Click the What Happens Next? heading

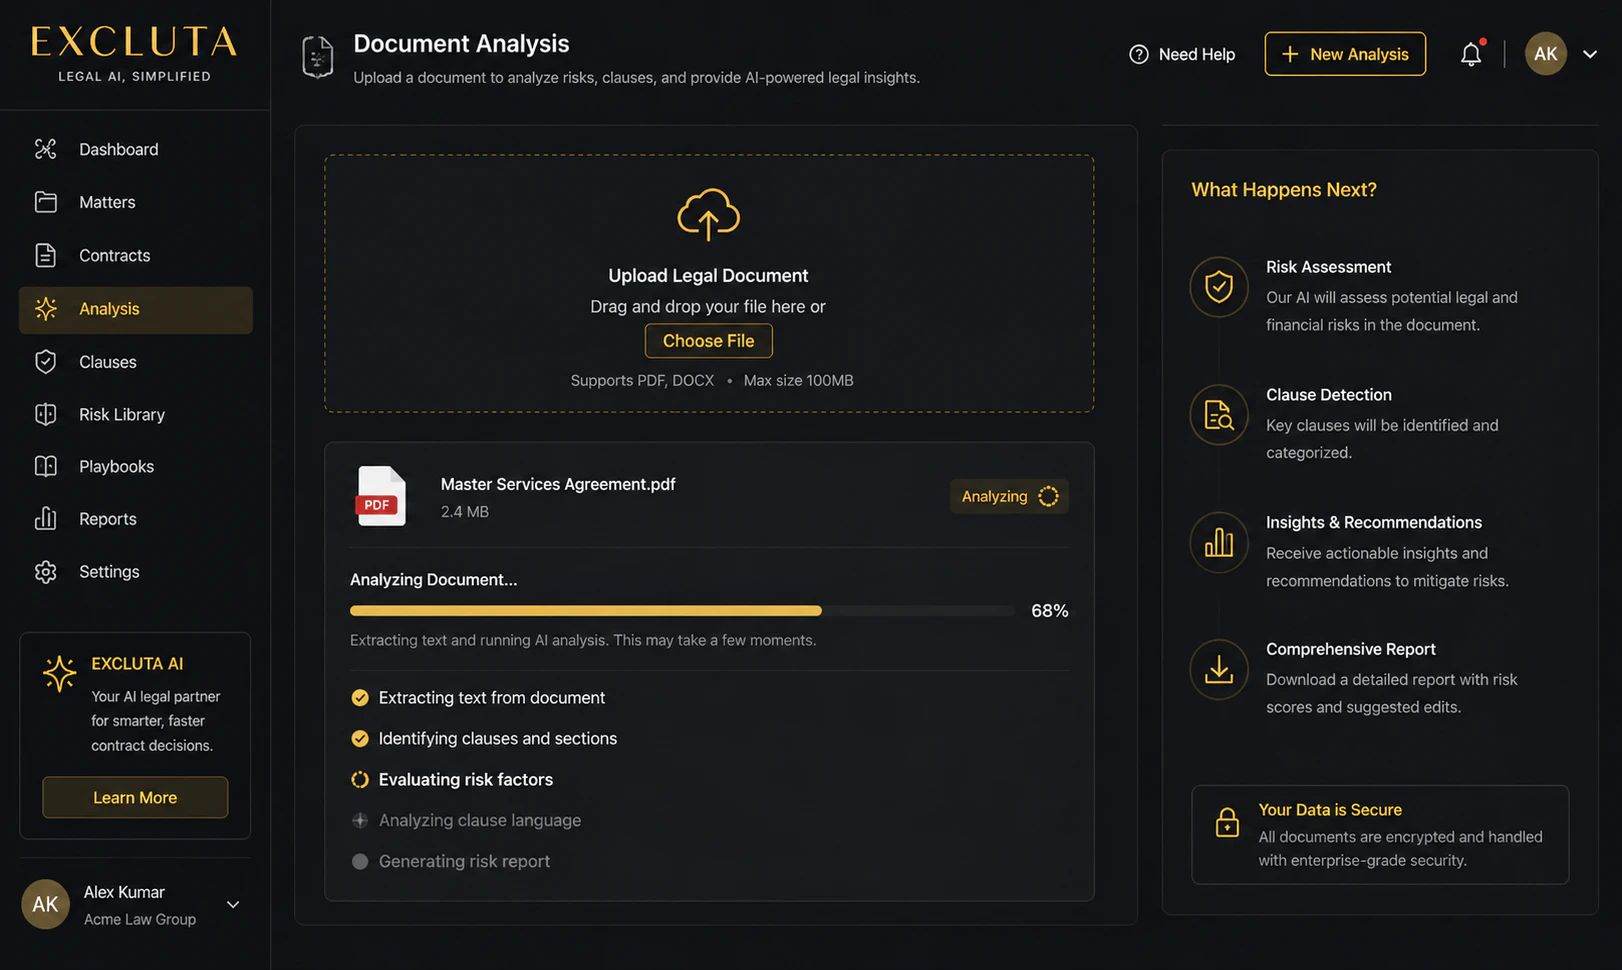coord(1284,190)
